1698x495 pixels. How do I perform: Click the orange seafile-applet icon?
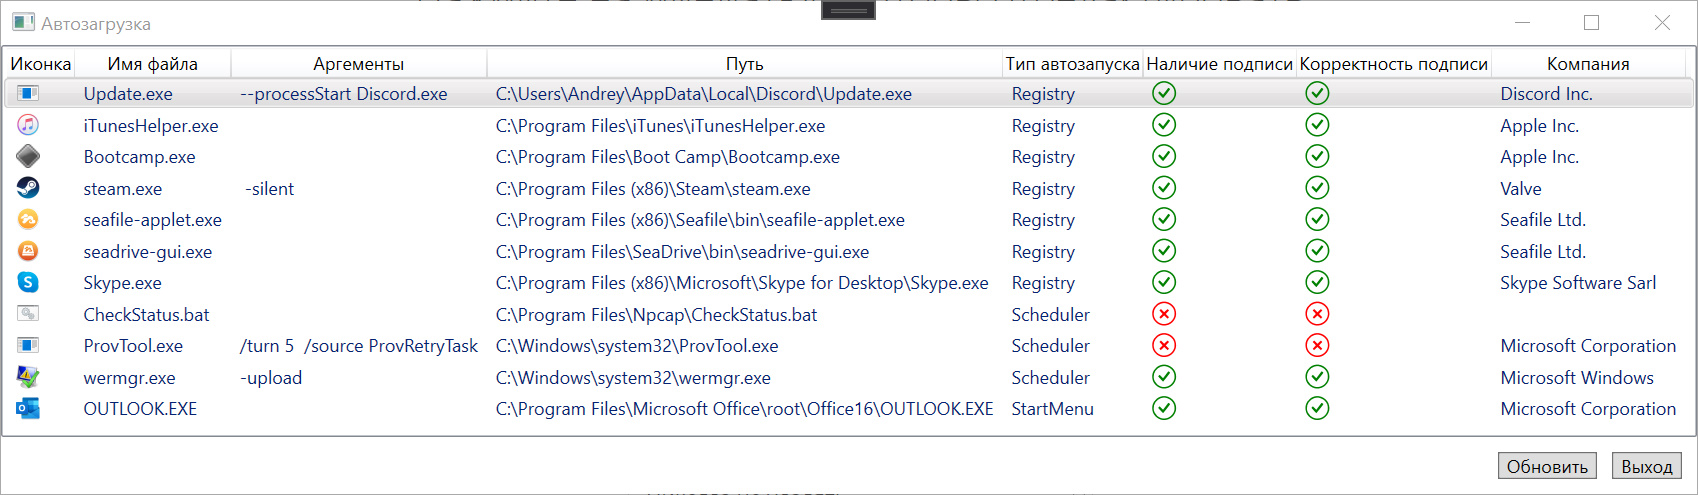(x=28, y=219)
